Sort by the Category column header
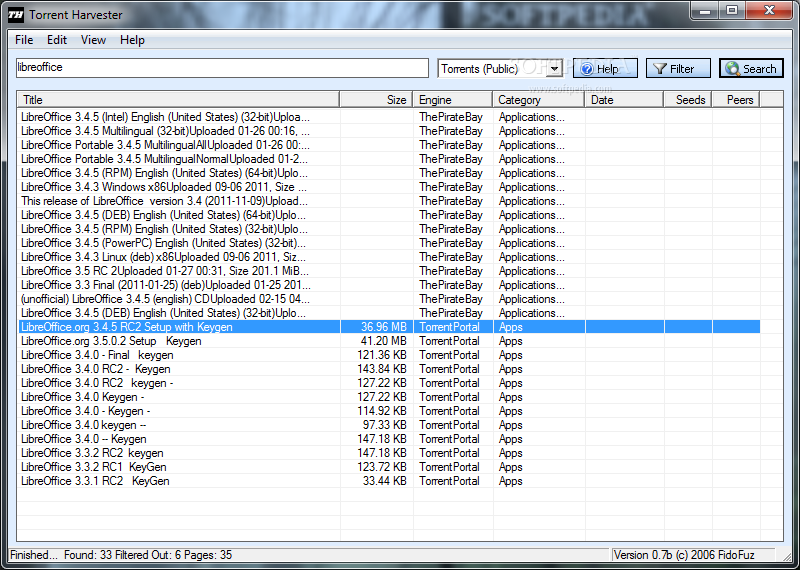 click(x=538, y=100)
